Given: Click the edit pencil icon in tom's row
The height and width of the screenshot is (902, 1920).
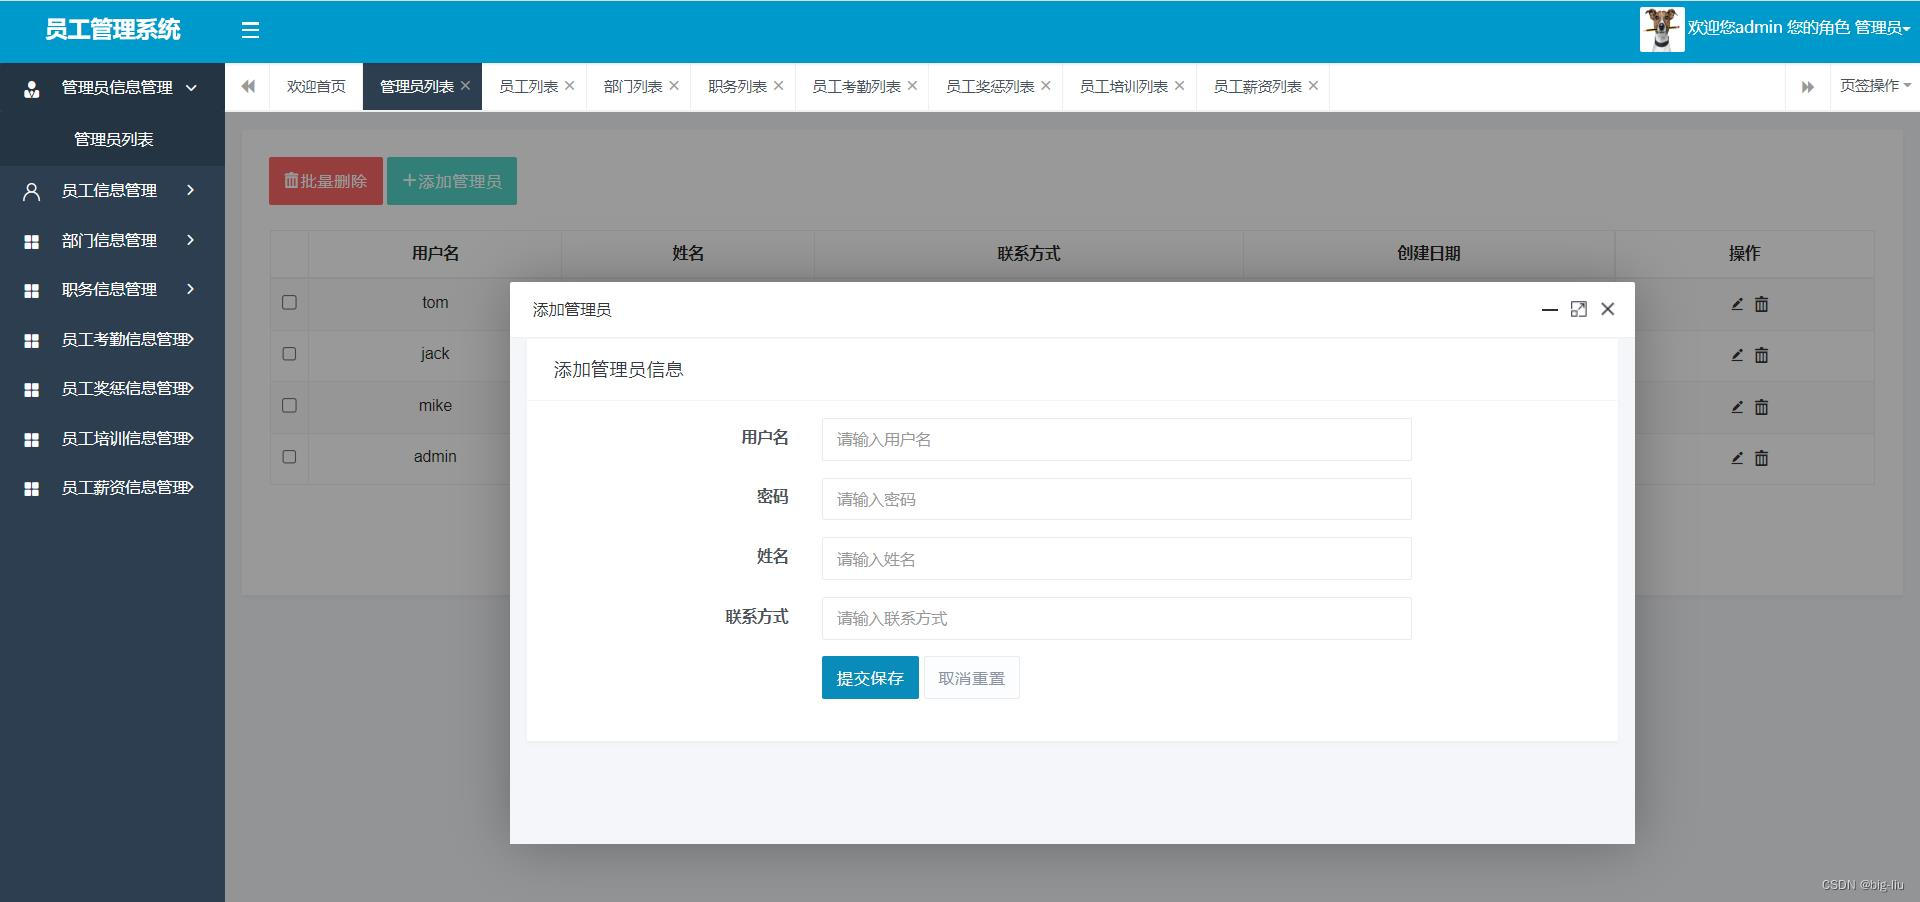Looking at the screenshot, I should click(x=1737, y=304).
